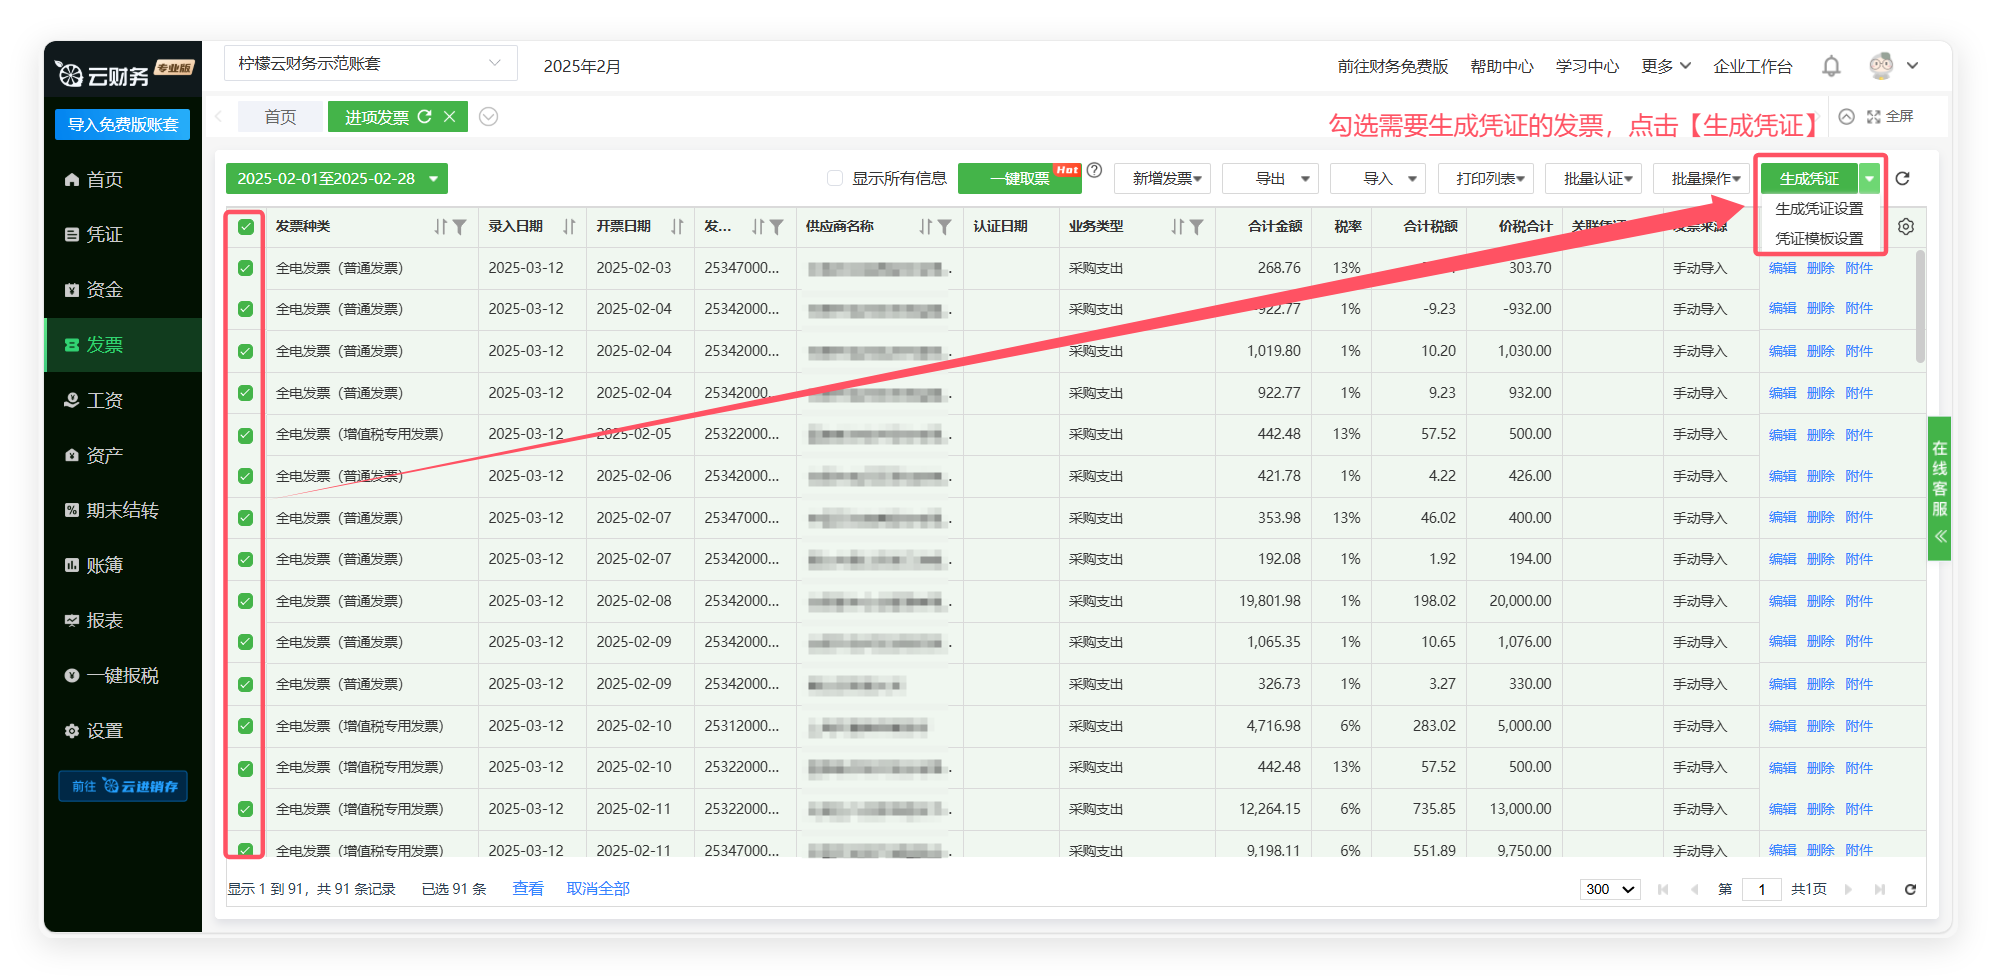Click the 生成凭证 button
Viewport: 1996px width, 976px height.
(1808, 179)
